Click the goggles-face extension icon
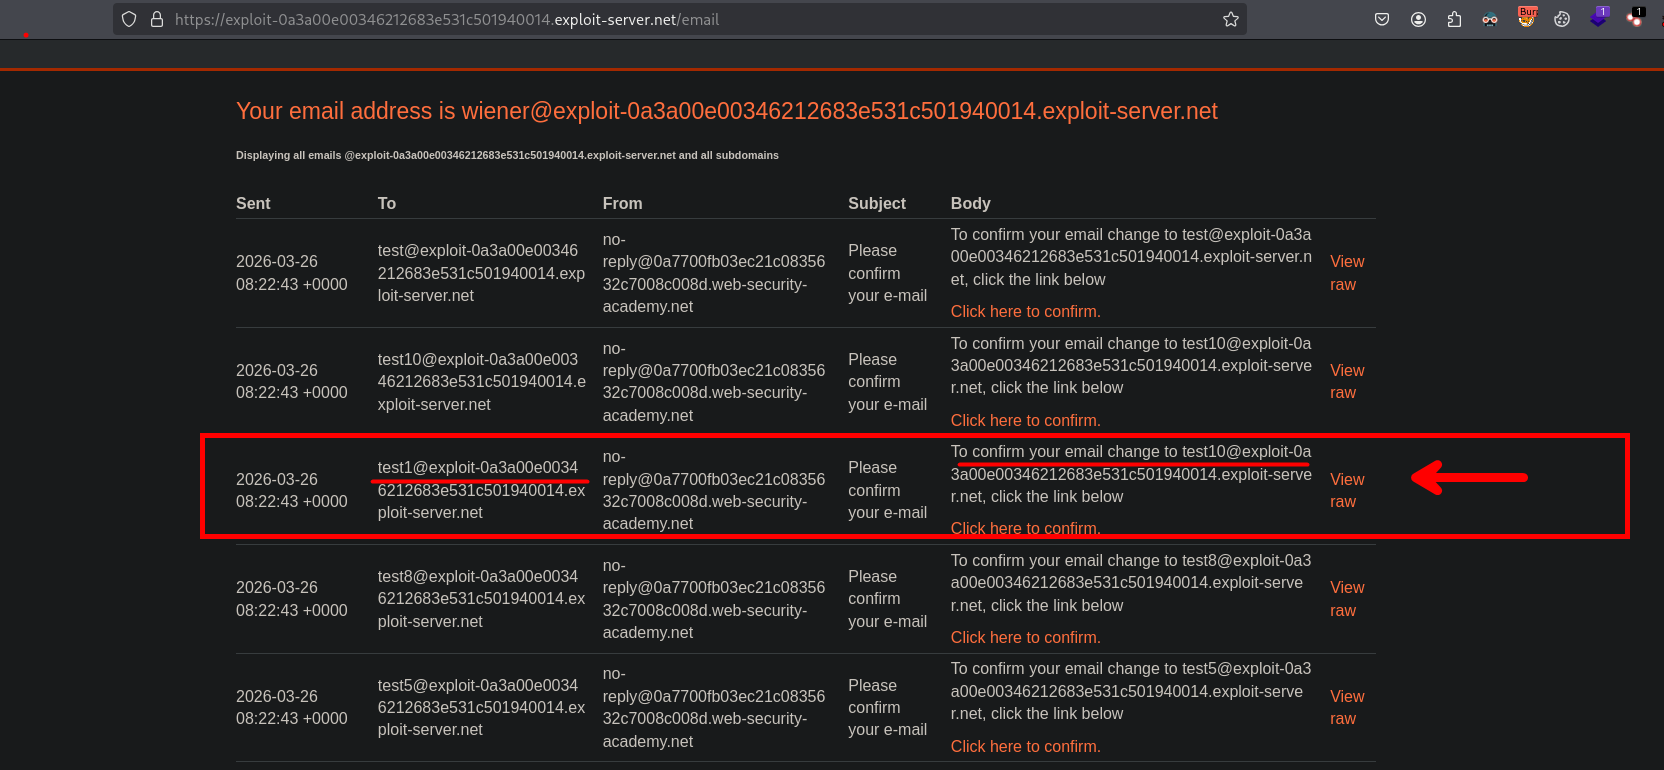The height and width of the screenshot is (770, 1664). click(1490, 19)
